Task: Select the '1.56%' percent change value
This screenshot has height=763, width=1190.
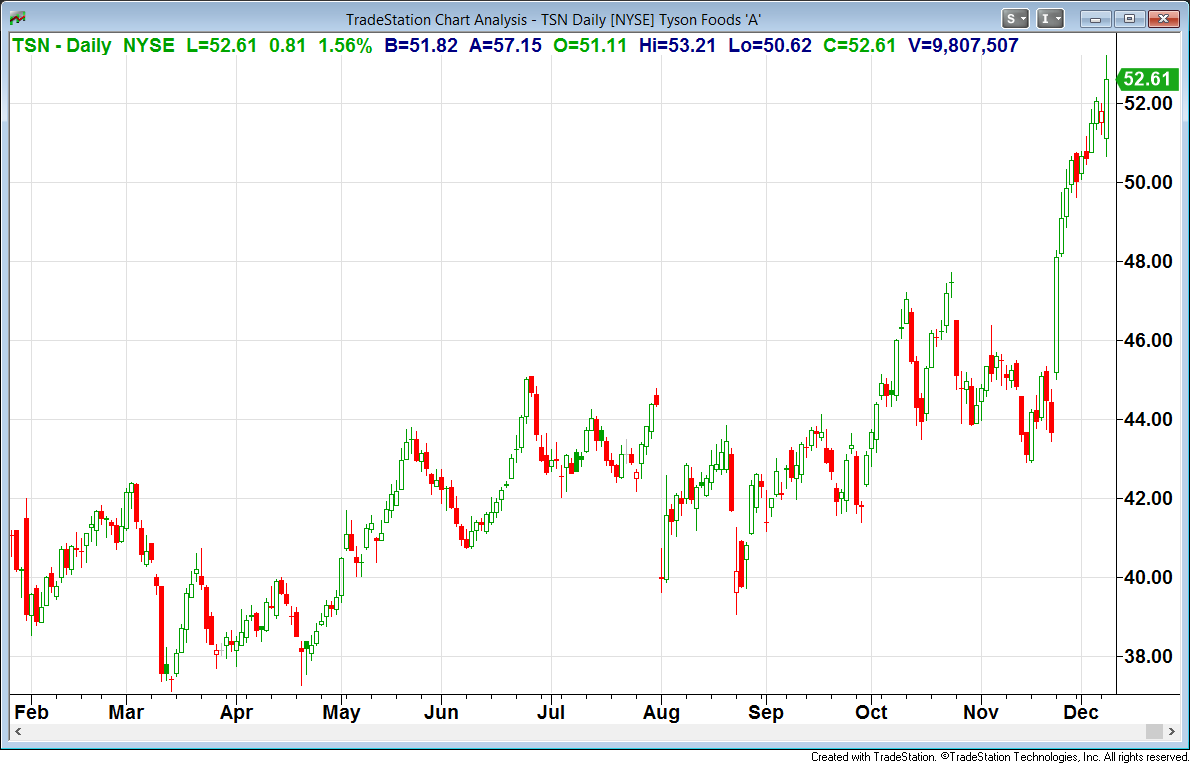Action: 345,46
